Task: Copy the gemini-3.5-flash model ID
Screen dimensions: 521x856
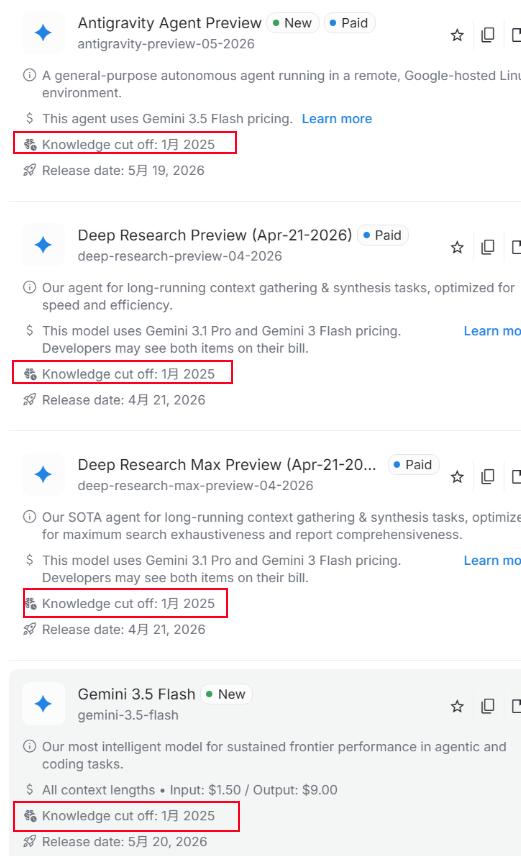Action: click(488, 706)
